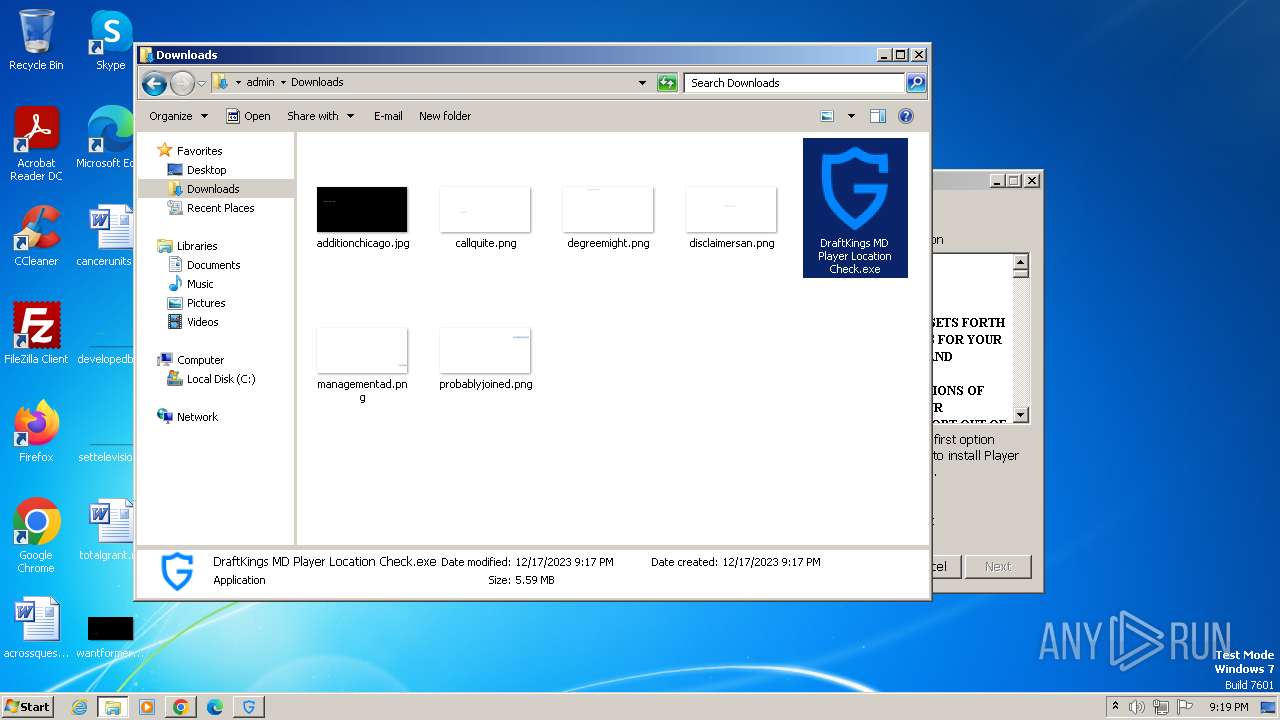Image resolution: width=1280 pixels, height=720 pixels.
Task: Click the E-mail command
Action: 388,116
